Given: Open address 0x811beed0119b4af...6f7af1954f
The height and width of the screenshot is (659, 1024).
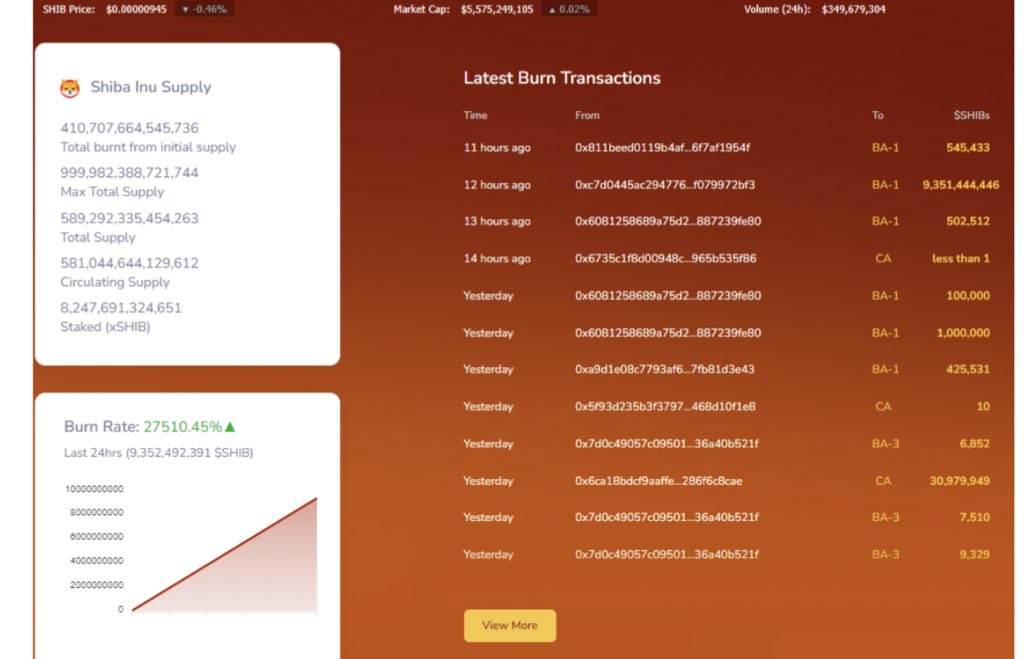Looking at the screenshot, I should 662,148.
